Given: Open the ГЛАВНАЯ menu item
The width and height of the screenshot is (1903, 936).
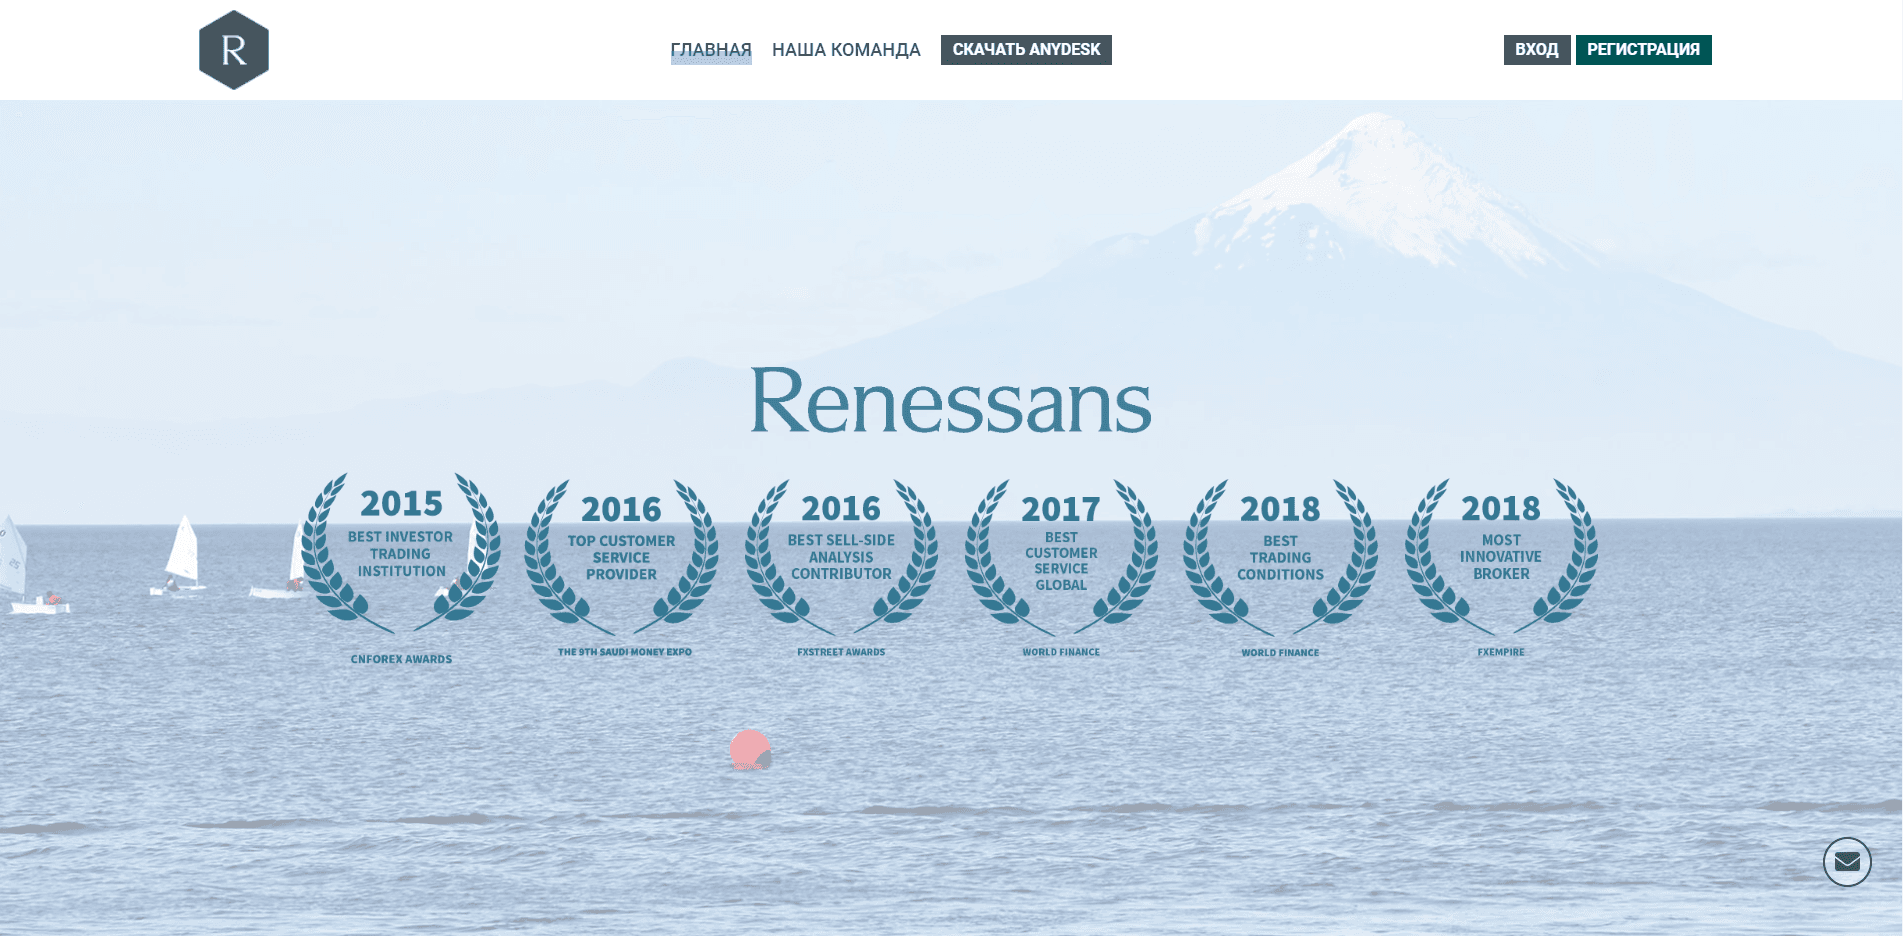Looking at the screenshot, I should pyautogui.click(x=711, y=49).
